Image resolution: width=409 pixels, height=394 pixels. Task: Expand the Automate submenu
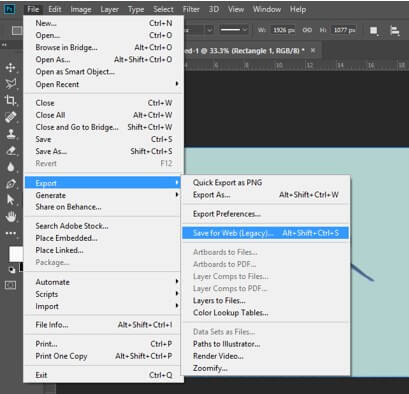point(104,282)
